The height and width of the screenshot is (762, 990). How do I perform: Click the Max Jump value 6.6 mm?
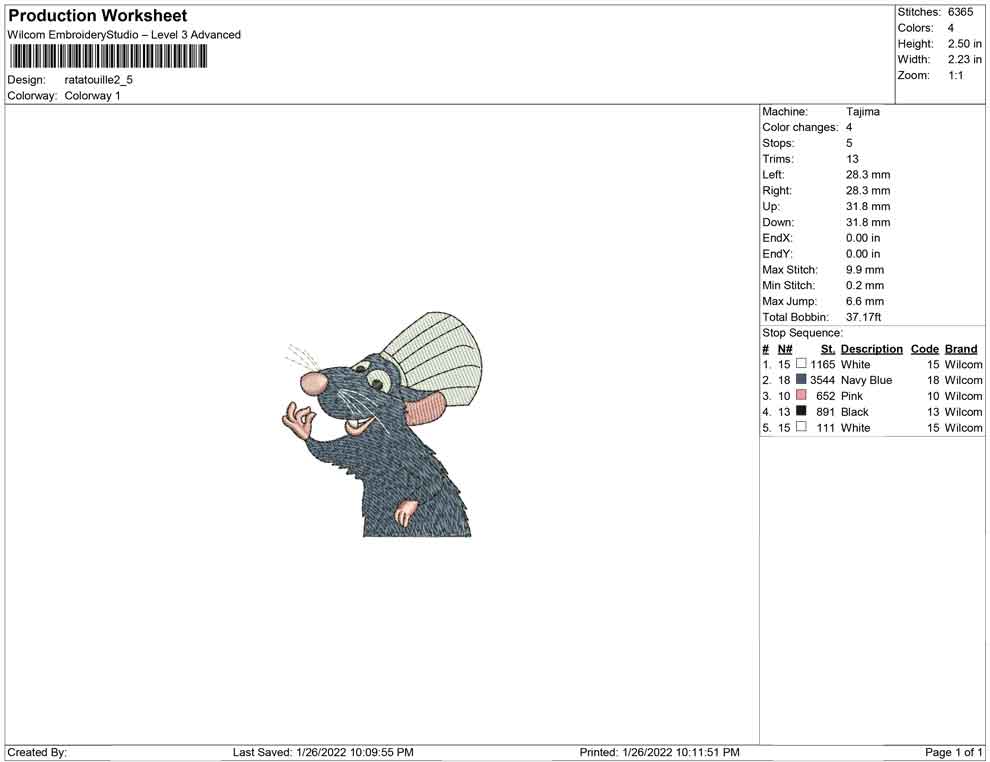[x=865, y=301]
